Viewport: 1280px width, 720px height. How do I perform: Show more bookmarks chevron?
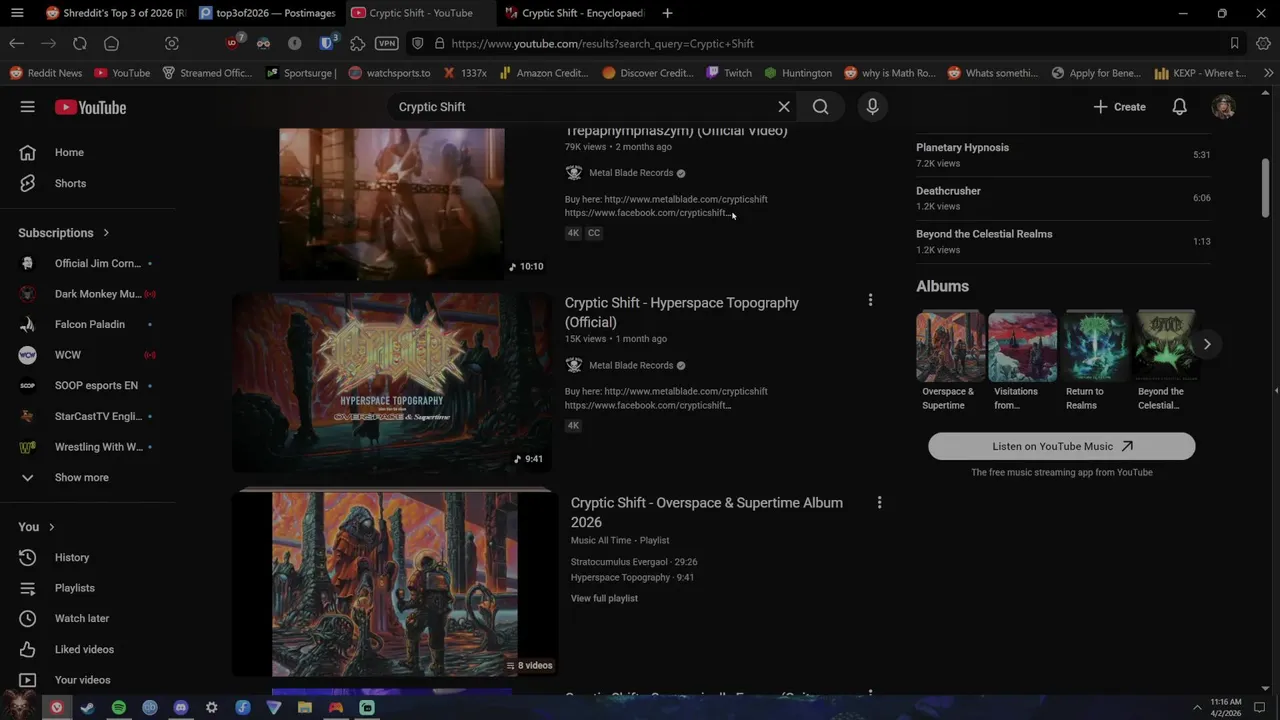(1268, 73)
